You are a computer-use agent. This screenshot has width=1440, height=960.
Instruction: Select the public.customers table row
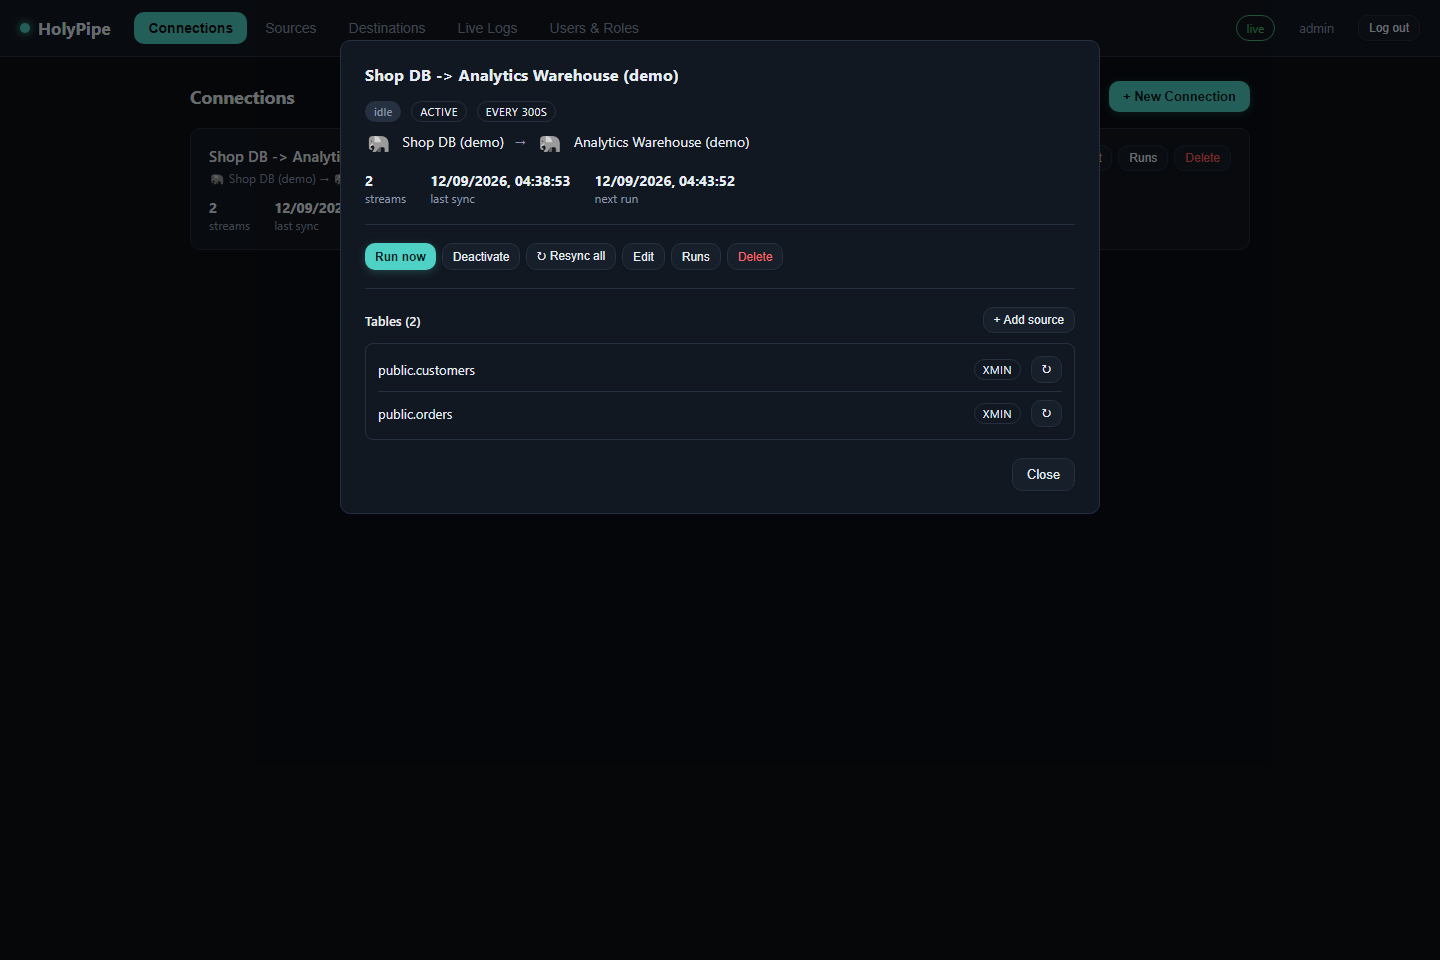(720, 370)
